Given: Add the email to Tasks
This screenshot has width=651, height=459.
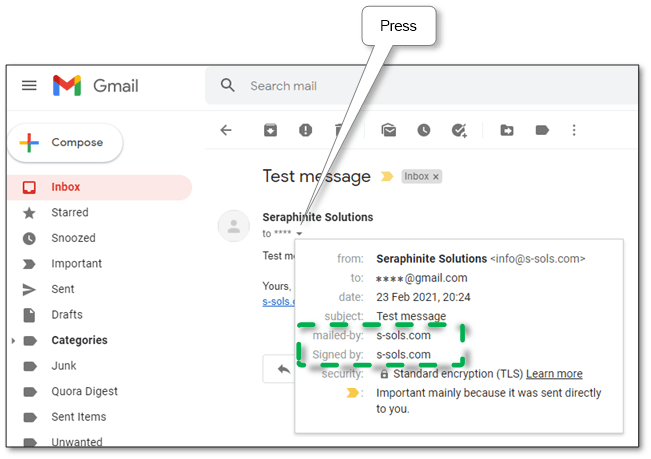Looking at the screenshot, I should coord(459,130).
